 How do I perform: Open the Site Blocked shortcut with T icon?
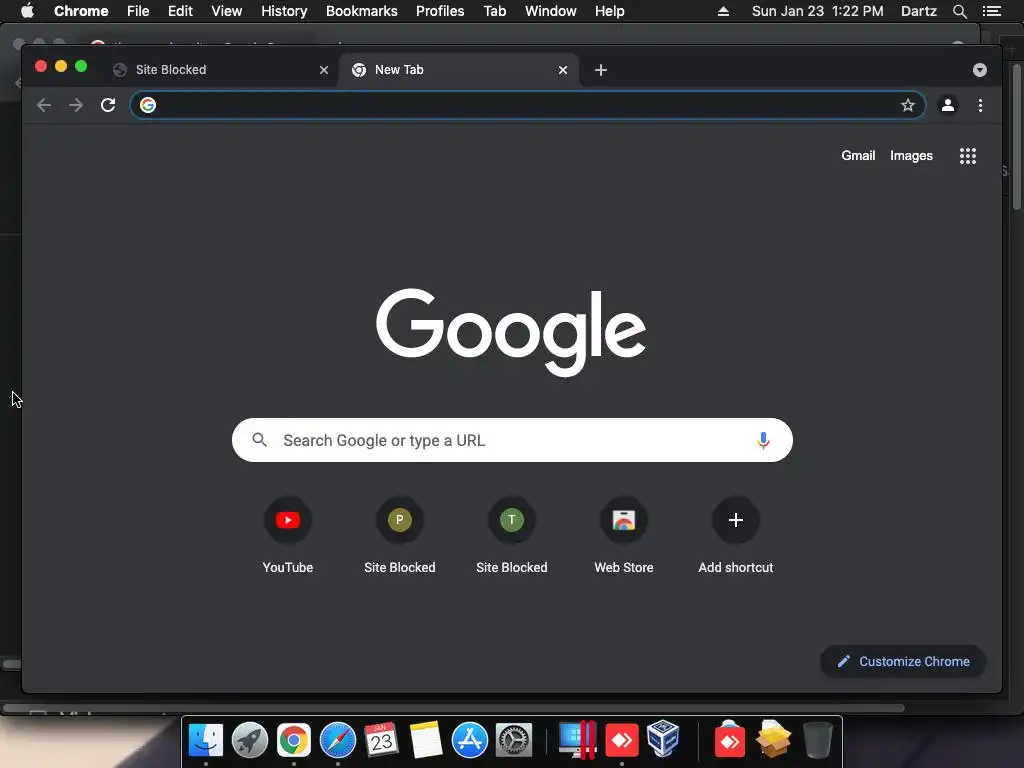[511, 536]
